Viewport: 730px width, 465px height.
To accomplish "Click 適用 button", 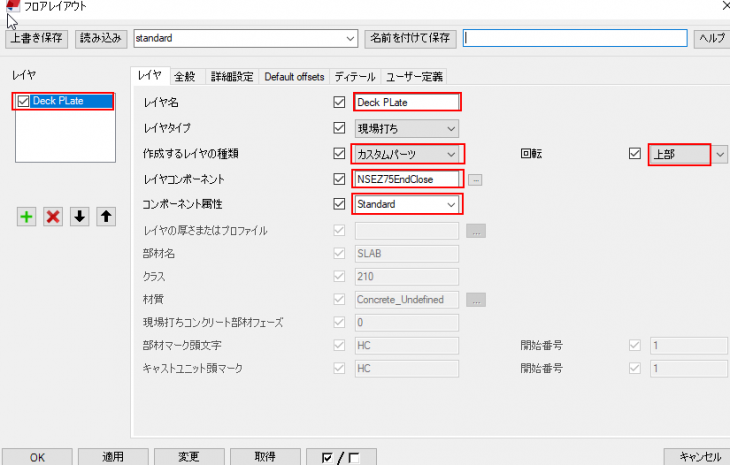I will click(113, 457).
